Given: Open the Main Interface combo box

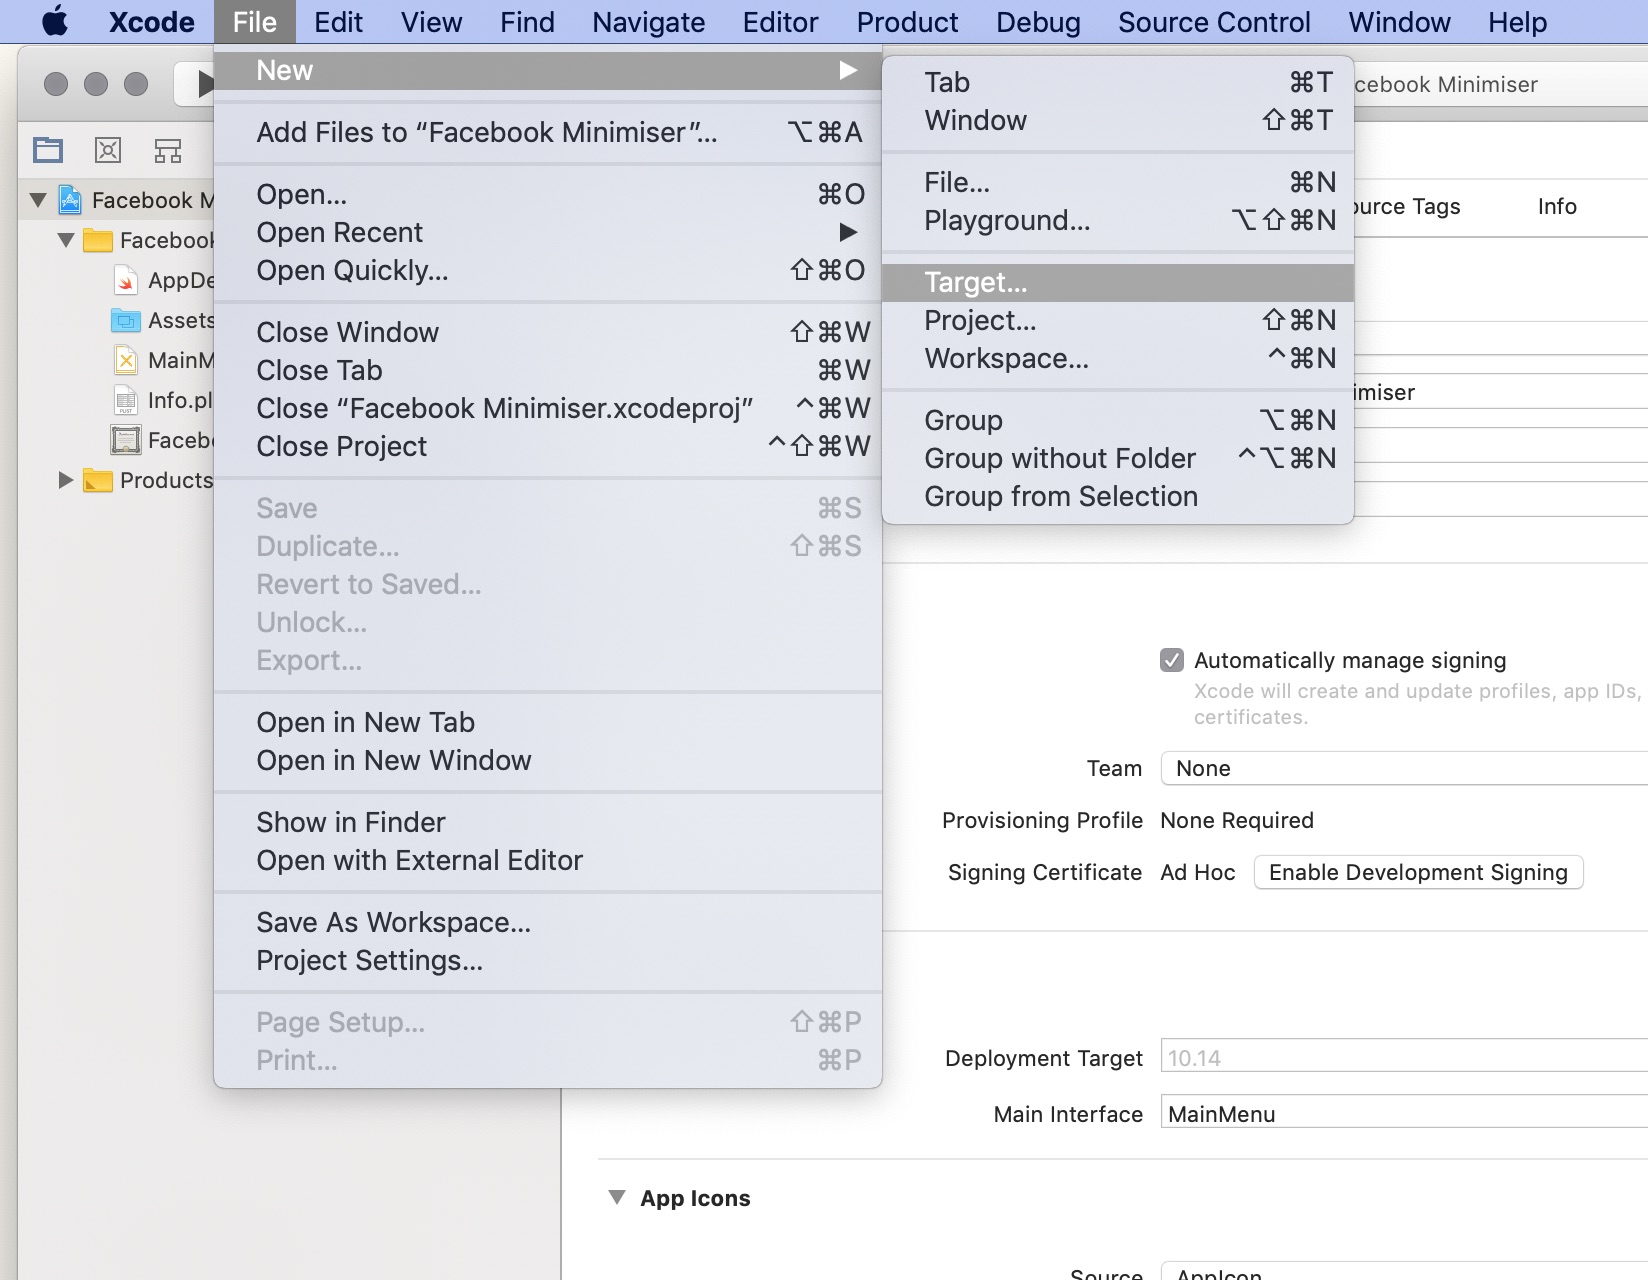Looking at the screenshot, I should (1404, 1112).
